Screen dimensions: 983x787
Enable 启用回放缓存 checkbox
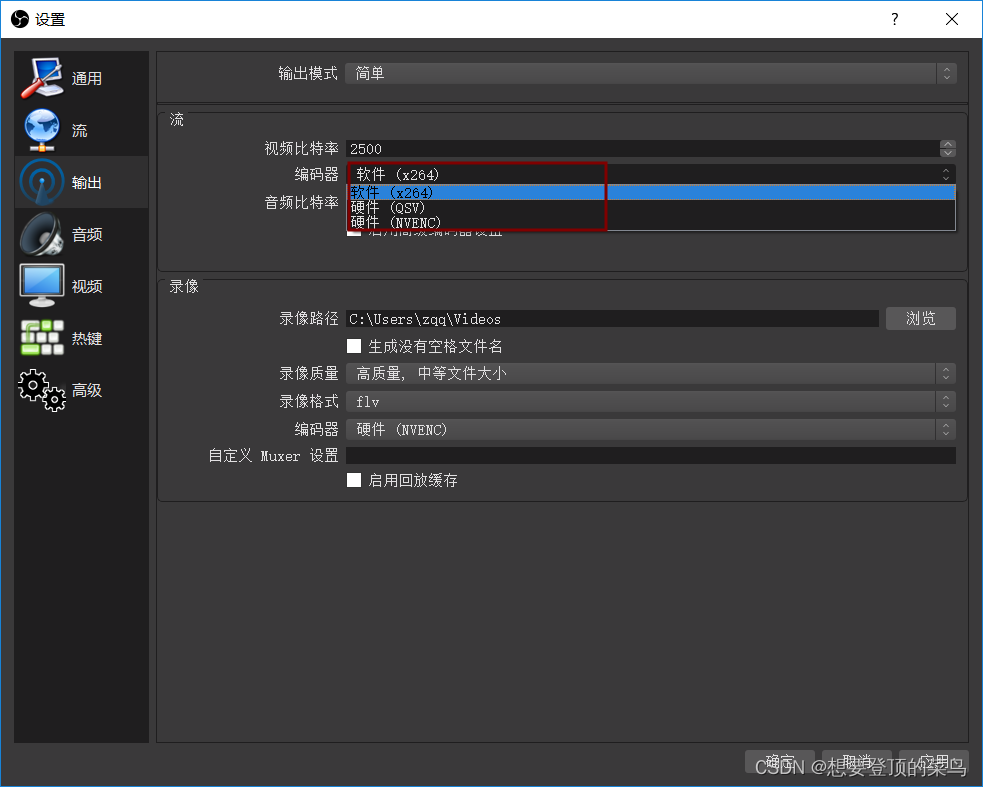(x=354, y=480)
